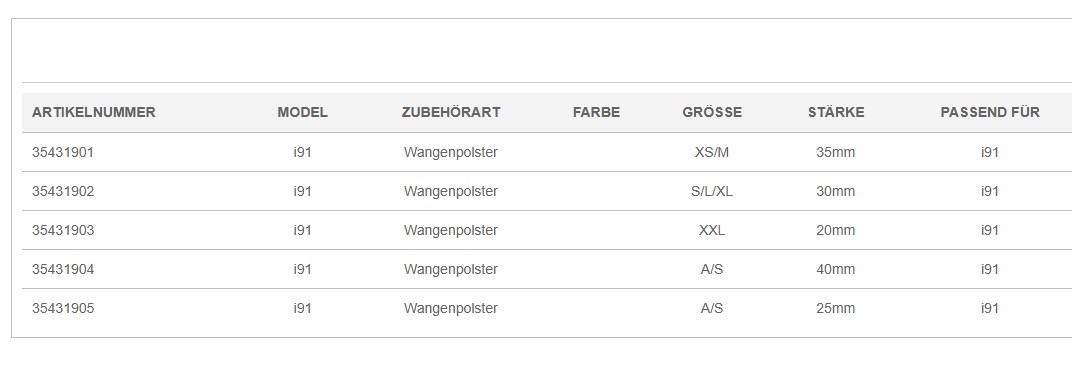This screenshot has width=1072, height=388.
Task: Select article number 35431902
Action: 63,191
